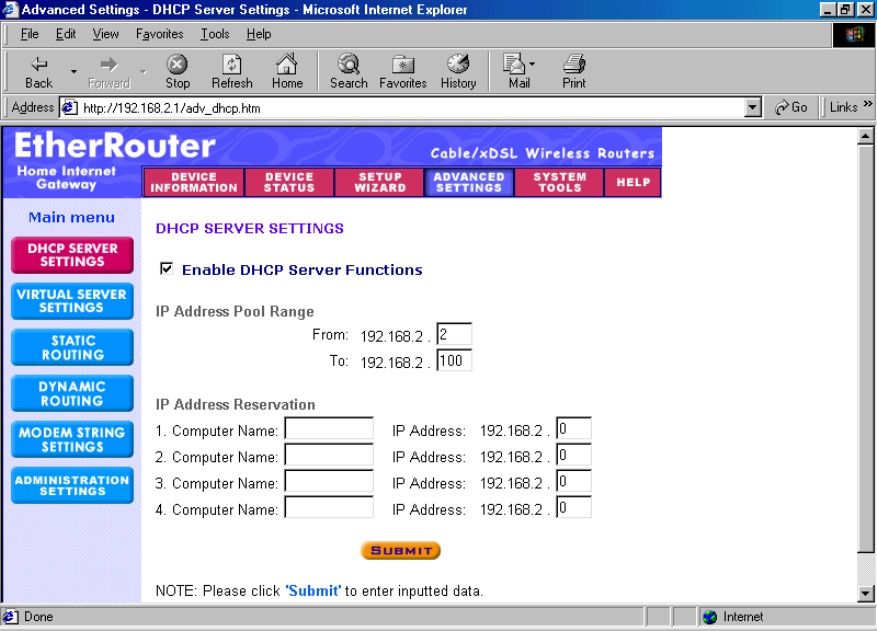Open the Mail dropdown arrow
Image resolution: width=877 pixels, height=631 pixels.
532,64
